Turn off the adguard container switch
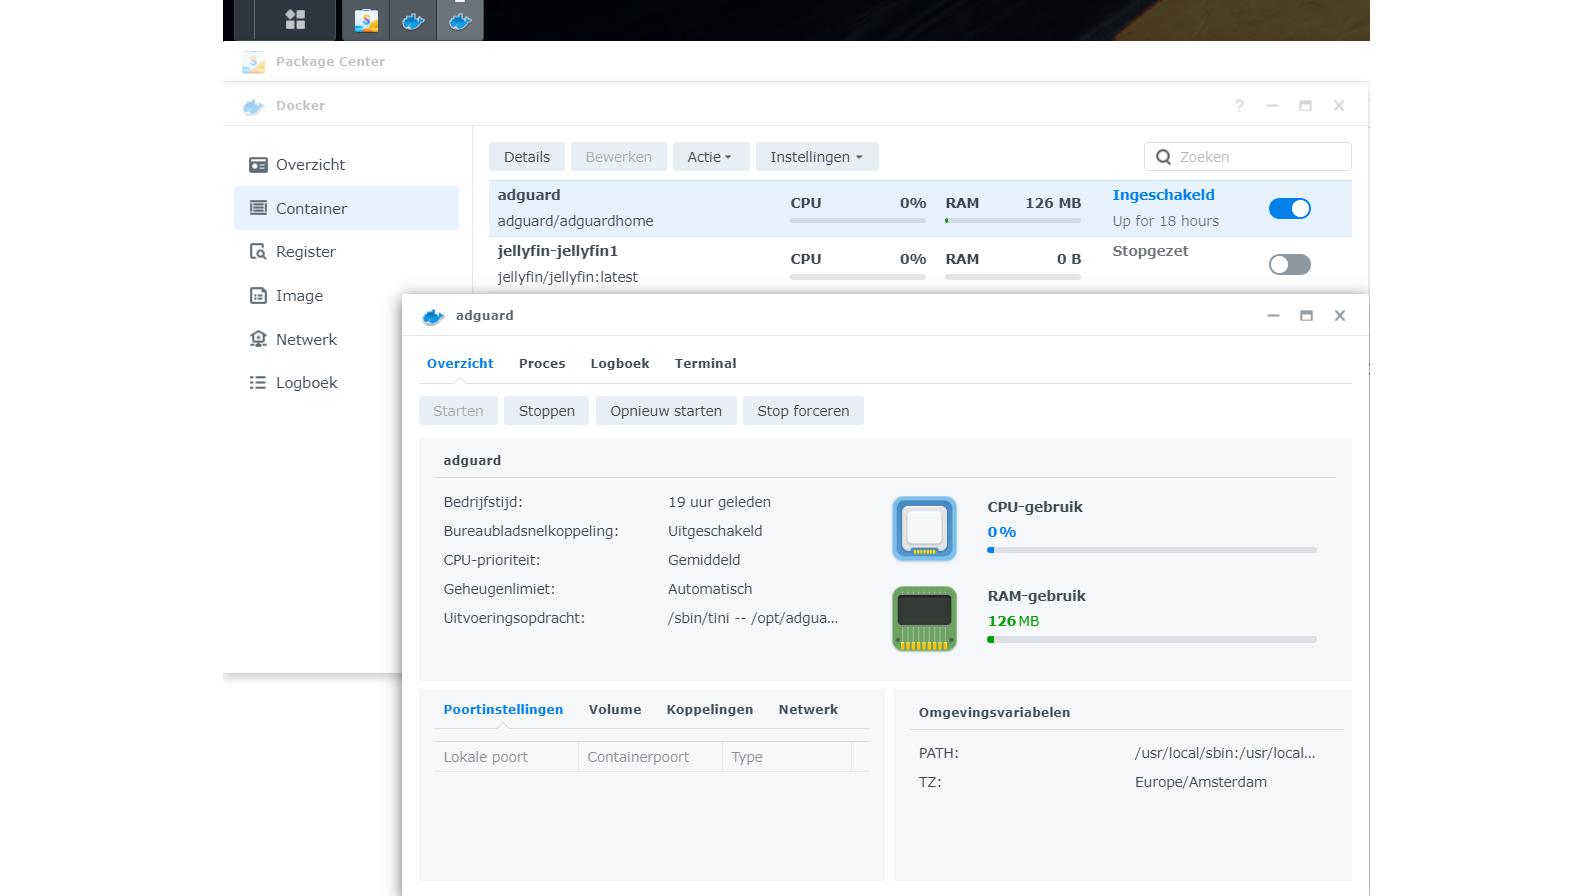Screen dimensions: 1593x896 point(1289,209)
